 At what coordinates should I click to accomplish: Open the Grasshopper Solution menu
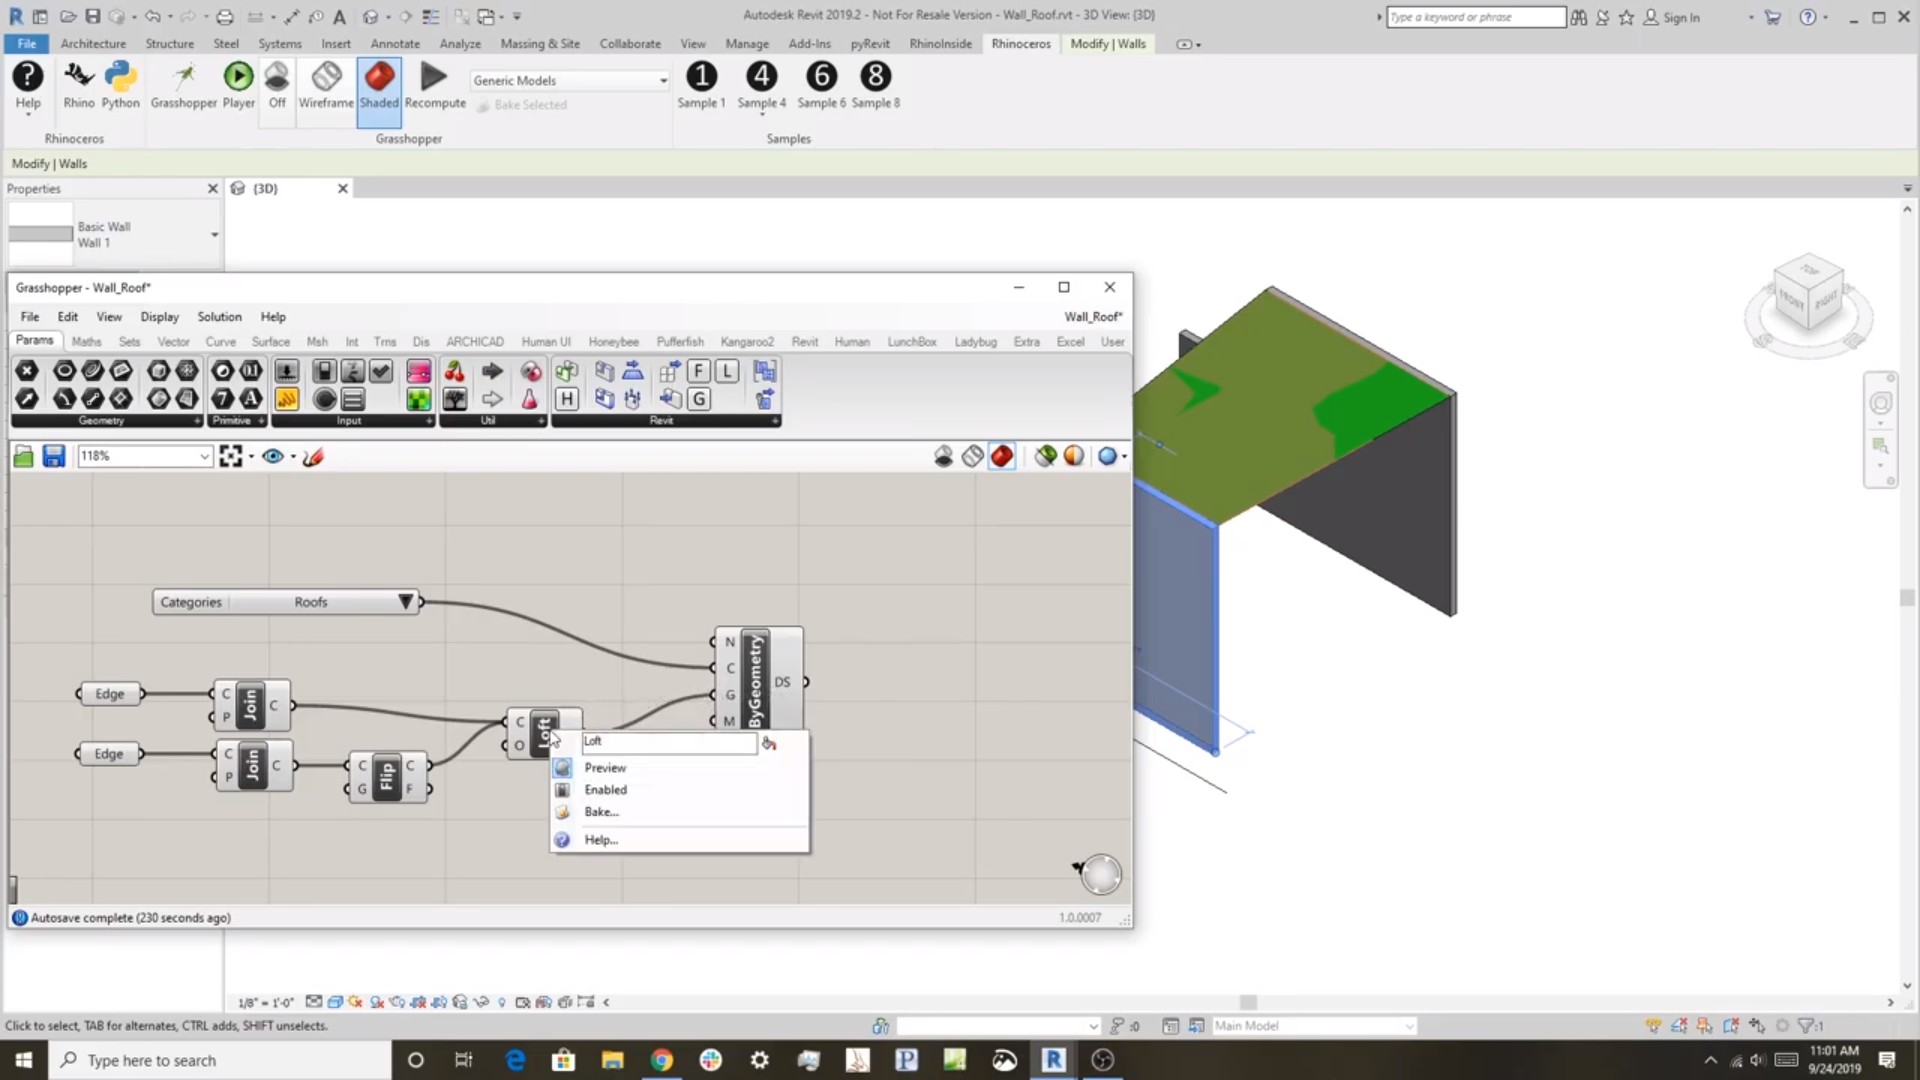pyautogui.click(x=219, y=316)
